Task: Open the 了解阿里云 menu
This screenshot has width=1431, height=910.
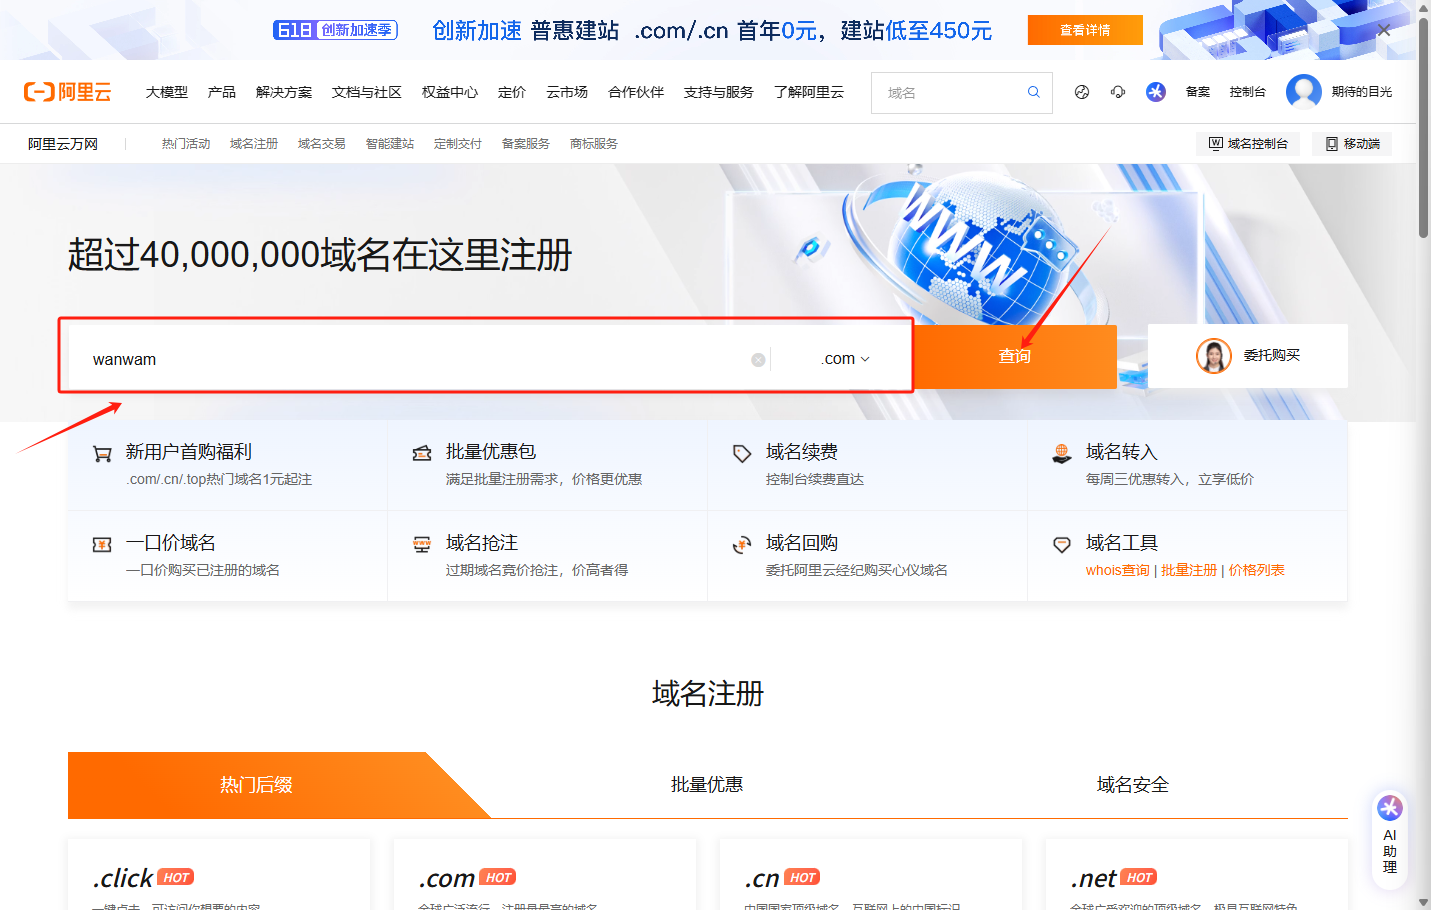Action: pos(809,92)
